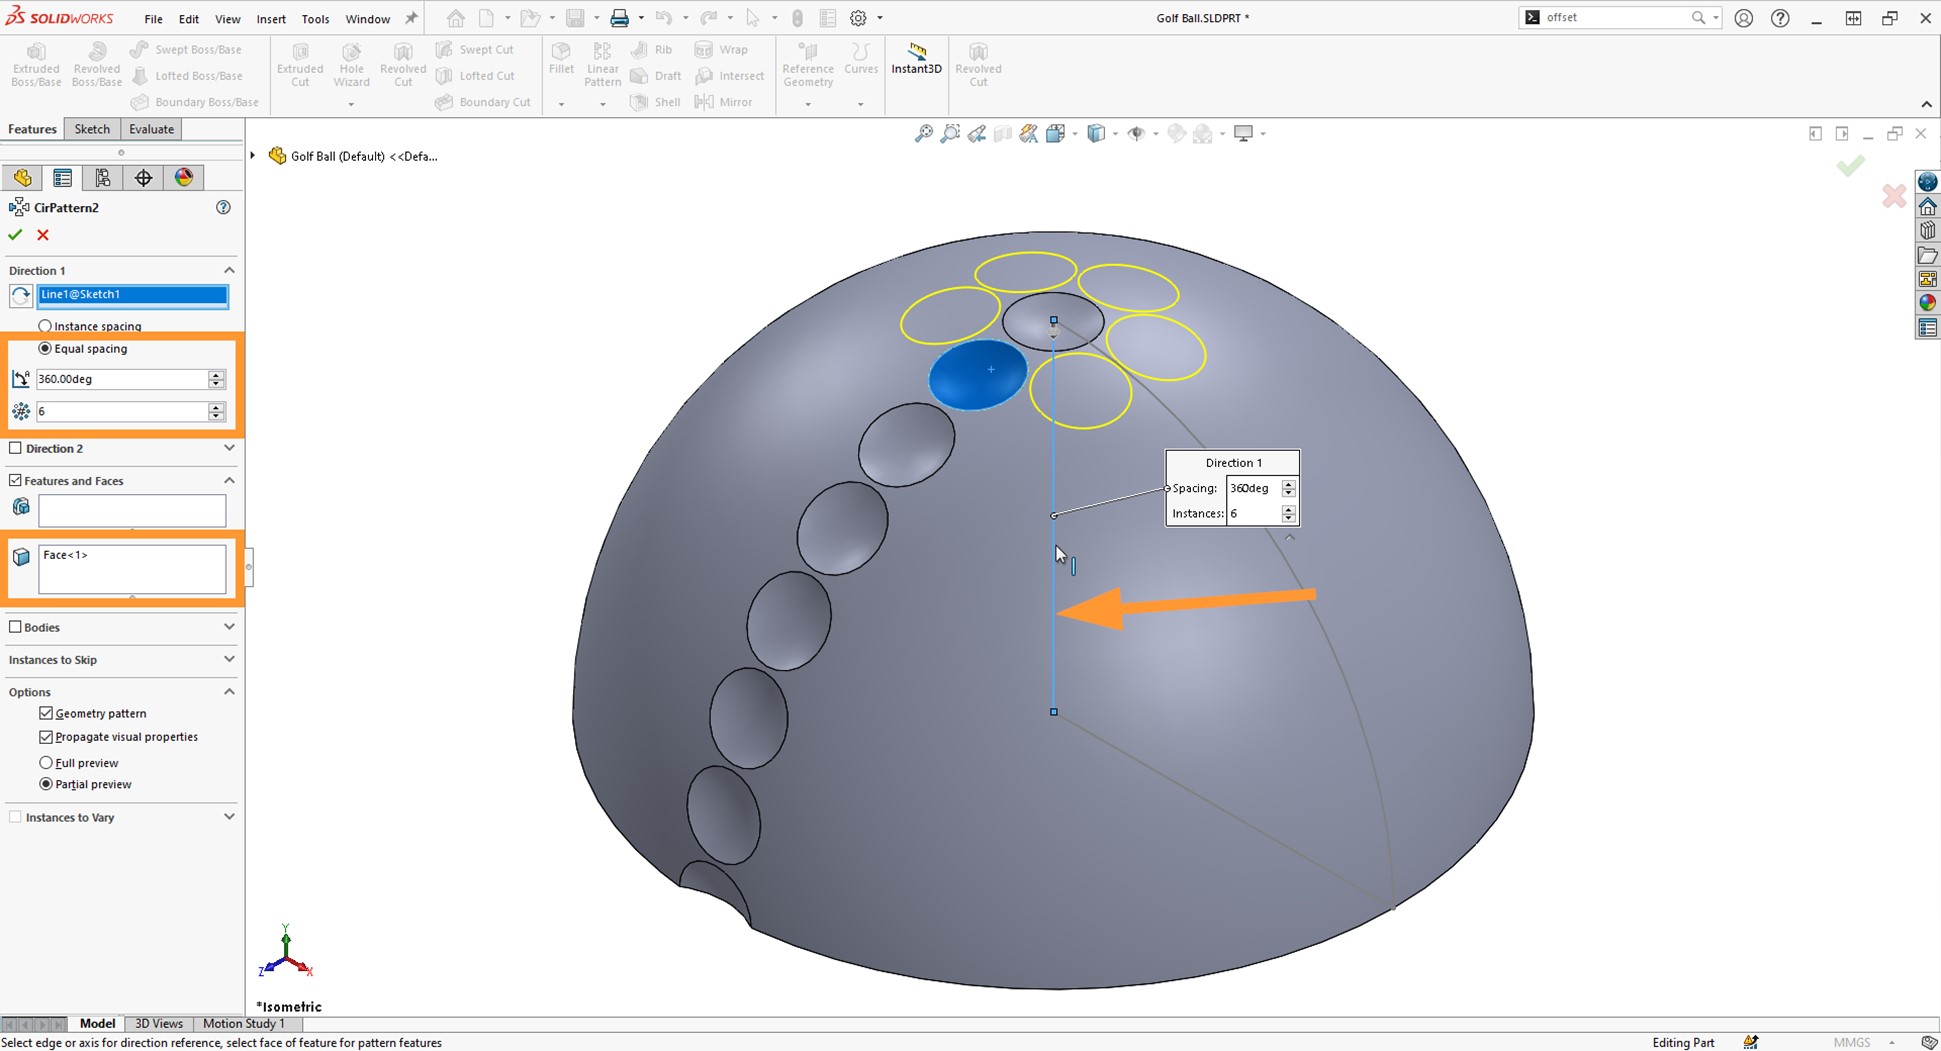Viewport: 1941px width, 1051px height.
Task: Open the Edit Appearance color sphere
Action: pos(184,177)
